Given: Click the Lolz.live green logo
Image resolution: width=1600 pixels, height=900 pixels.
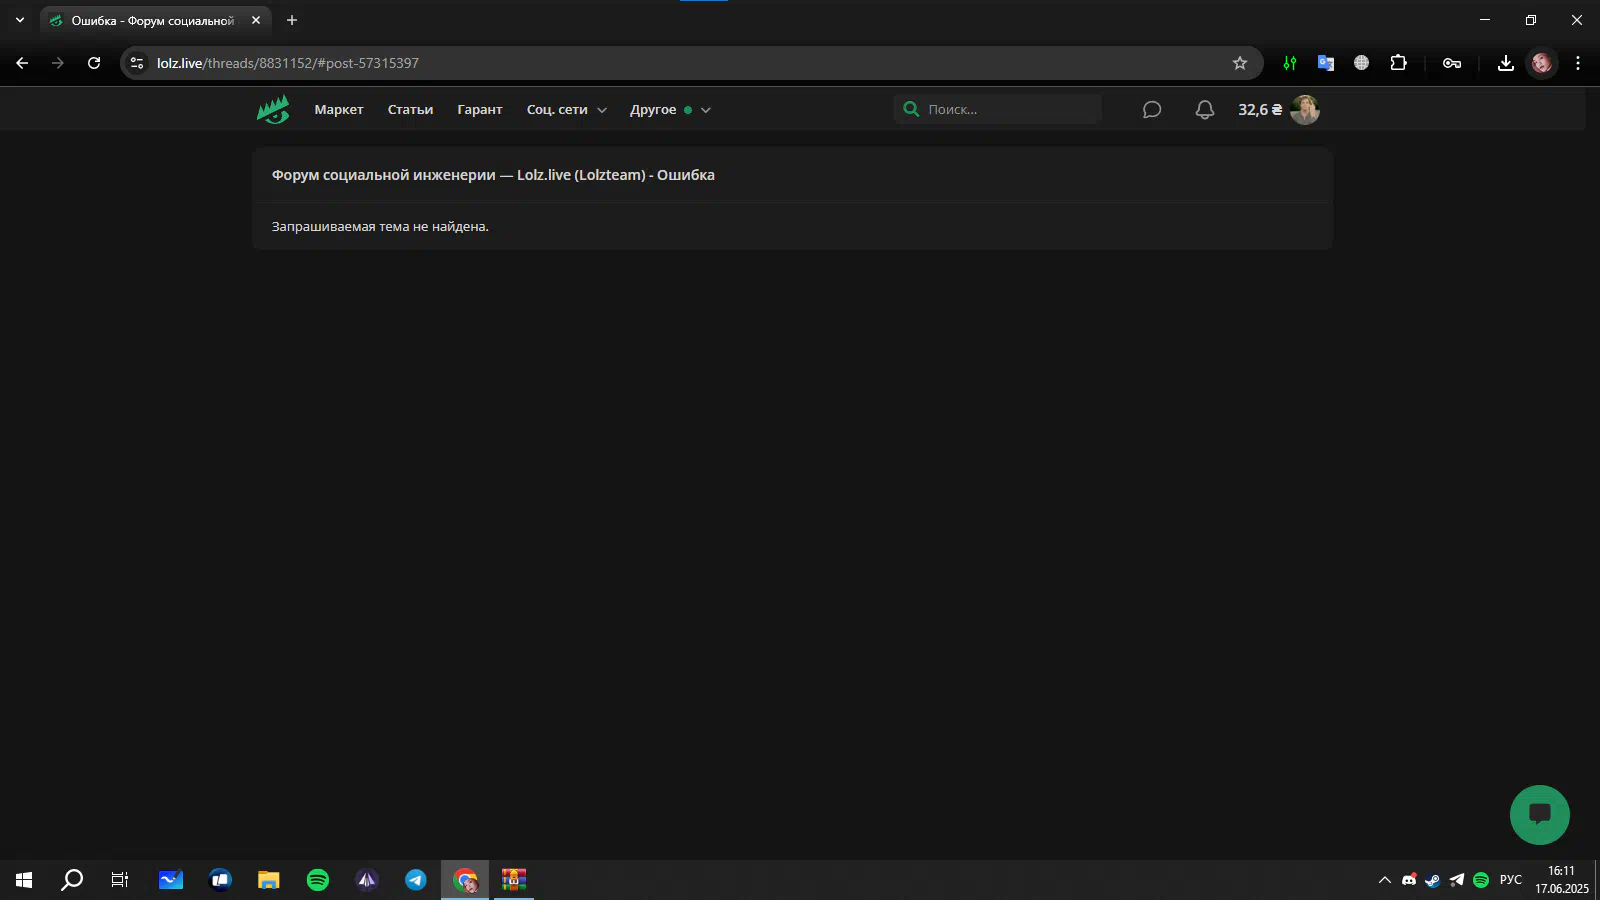Looking at the screenshot, I should coord(273,109).
